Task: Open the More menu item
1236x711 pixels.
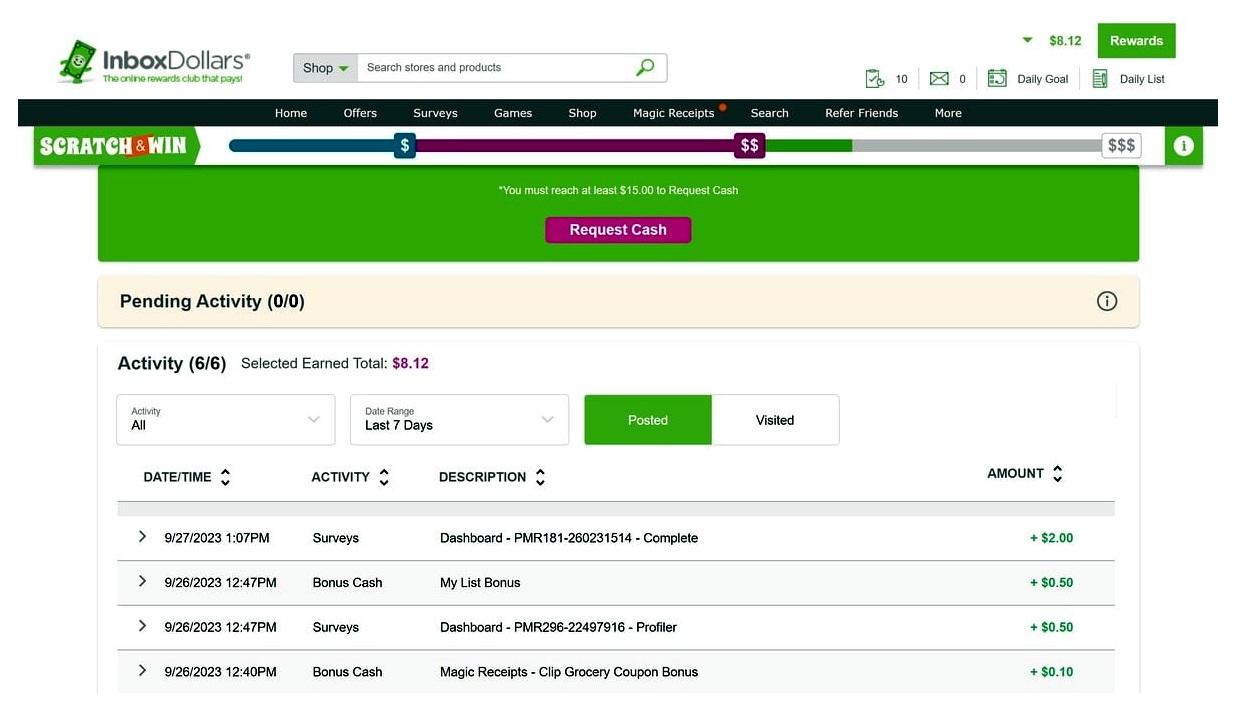Action: point(948,113)
